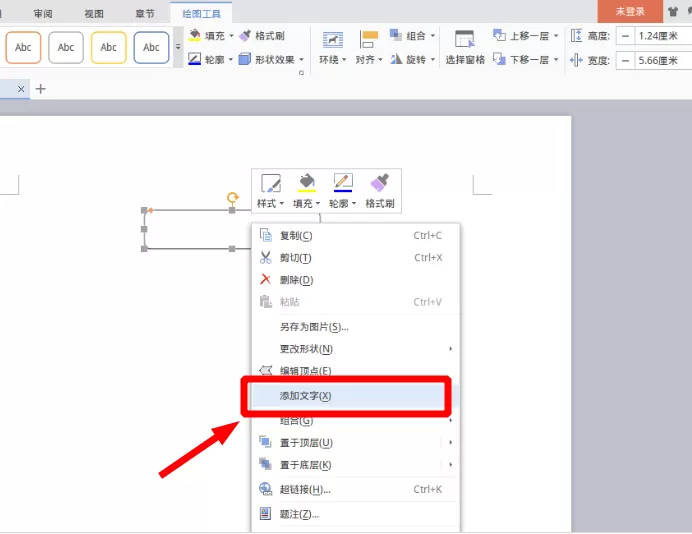
Task: Decrease the width with the minus stepper
Action: point(625,60)
